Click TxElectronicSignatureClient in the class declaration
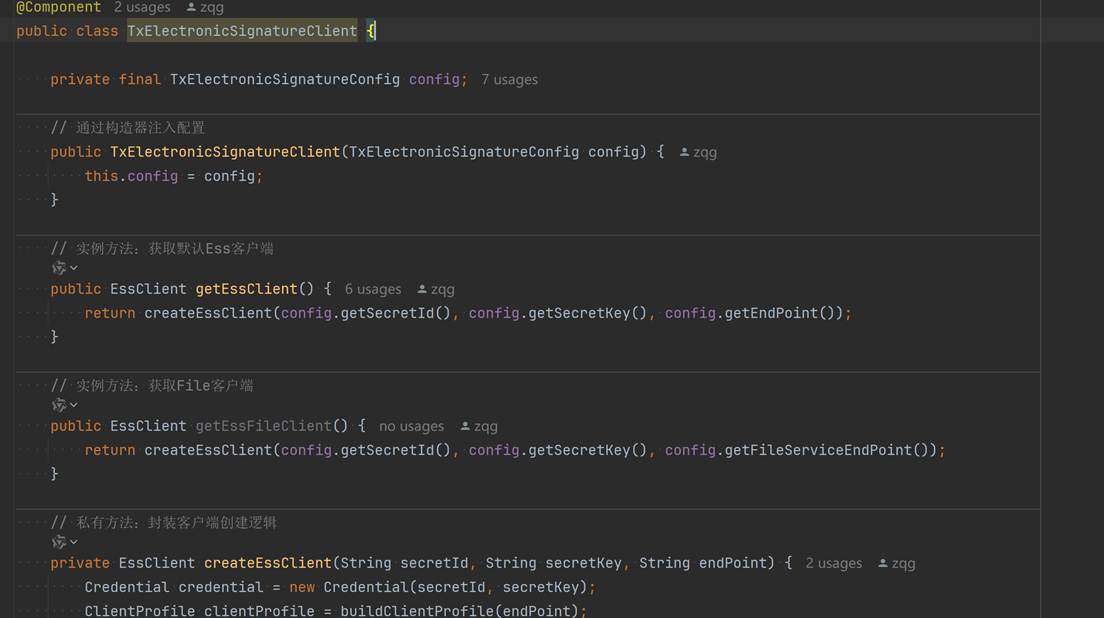The height and width of the screenshot is (618, 1104). [242, 31]
